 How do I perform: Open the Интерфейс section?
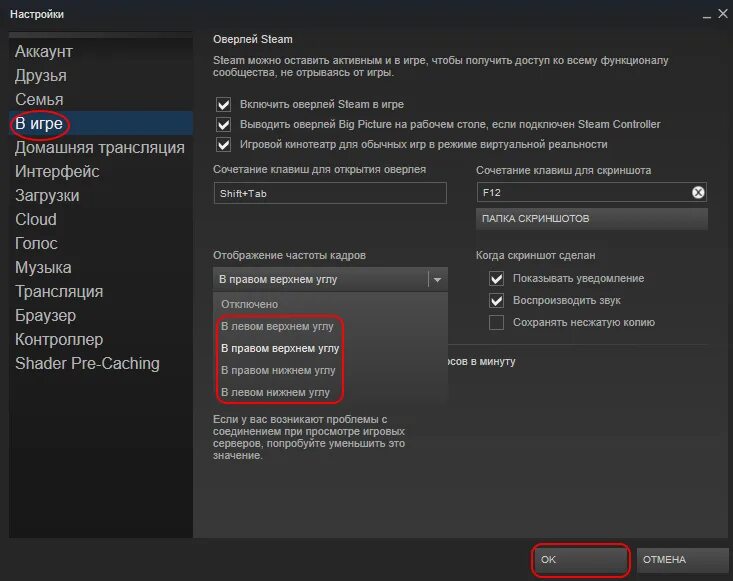[101, 172]
